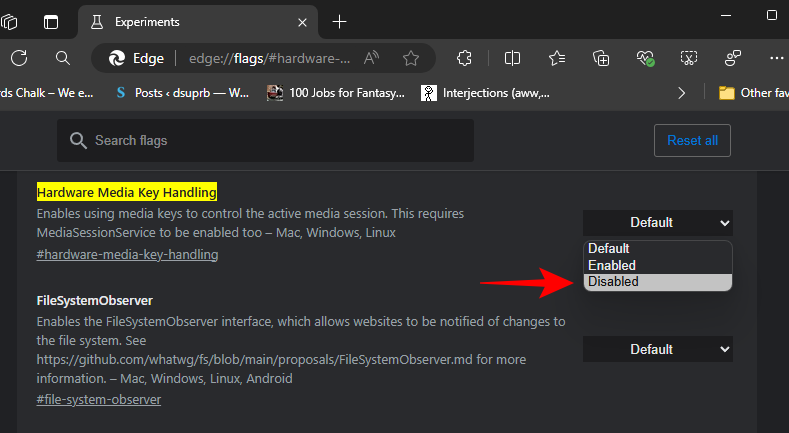Switch to the Experiments tab
This screenshot has width=789, height=433.
[x=190, y=21]
